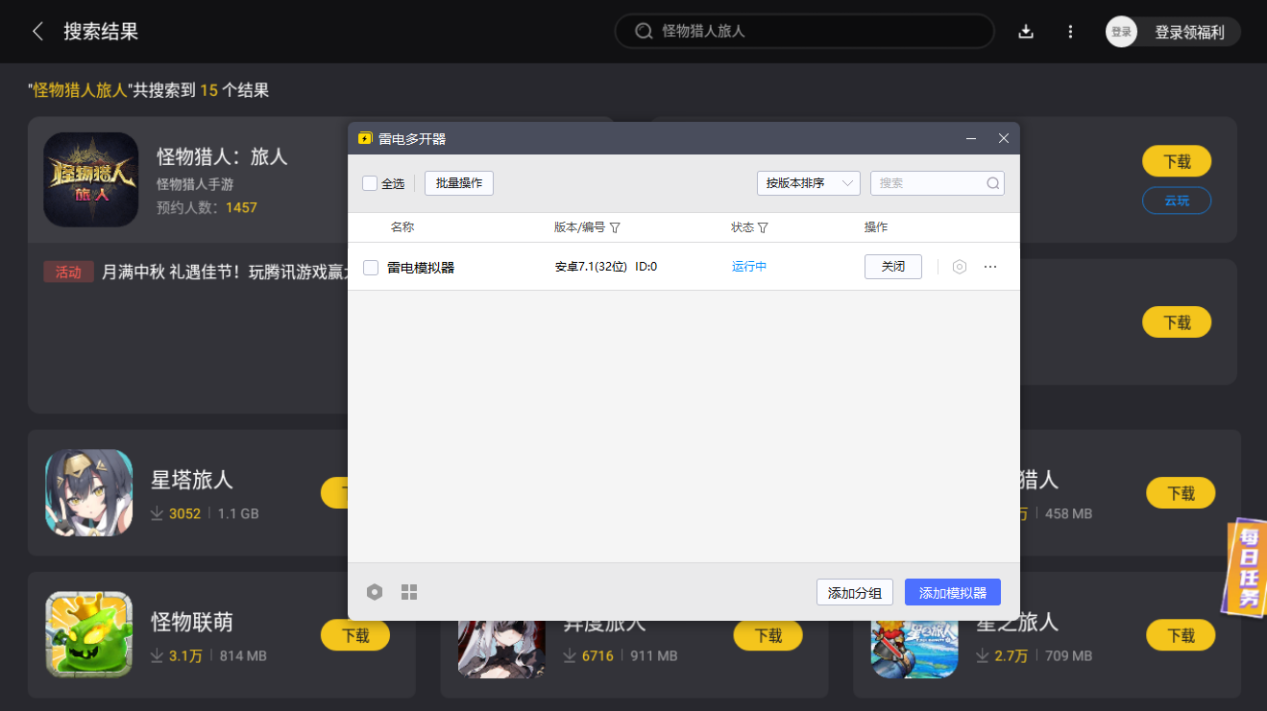This screenshot has height=711, width=1267.
Task: Open the 版本/编号 column filter
Action: pos(615,228)
